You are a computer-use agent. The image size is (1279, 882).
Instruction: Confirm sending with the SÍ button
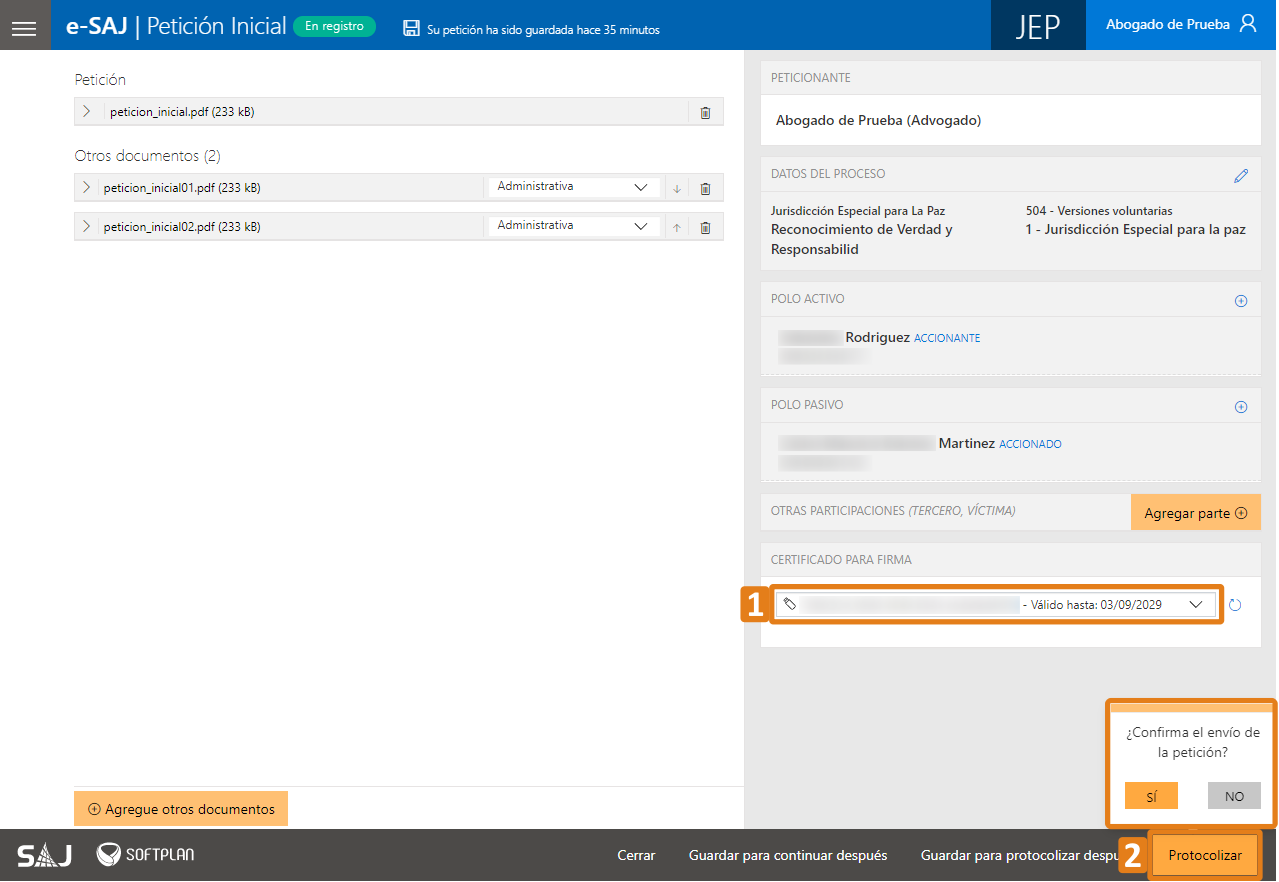1151,796
